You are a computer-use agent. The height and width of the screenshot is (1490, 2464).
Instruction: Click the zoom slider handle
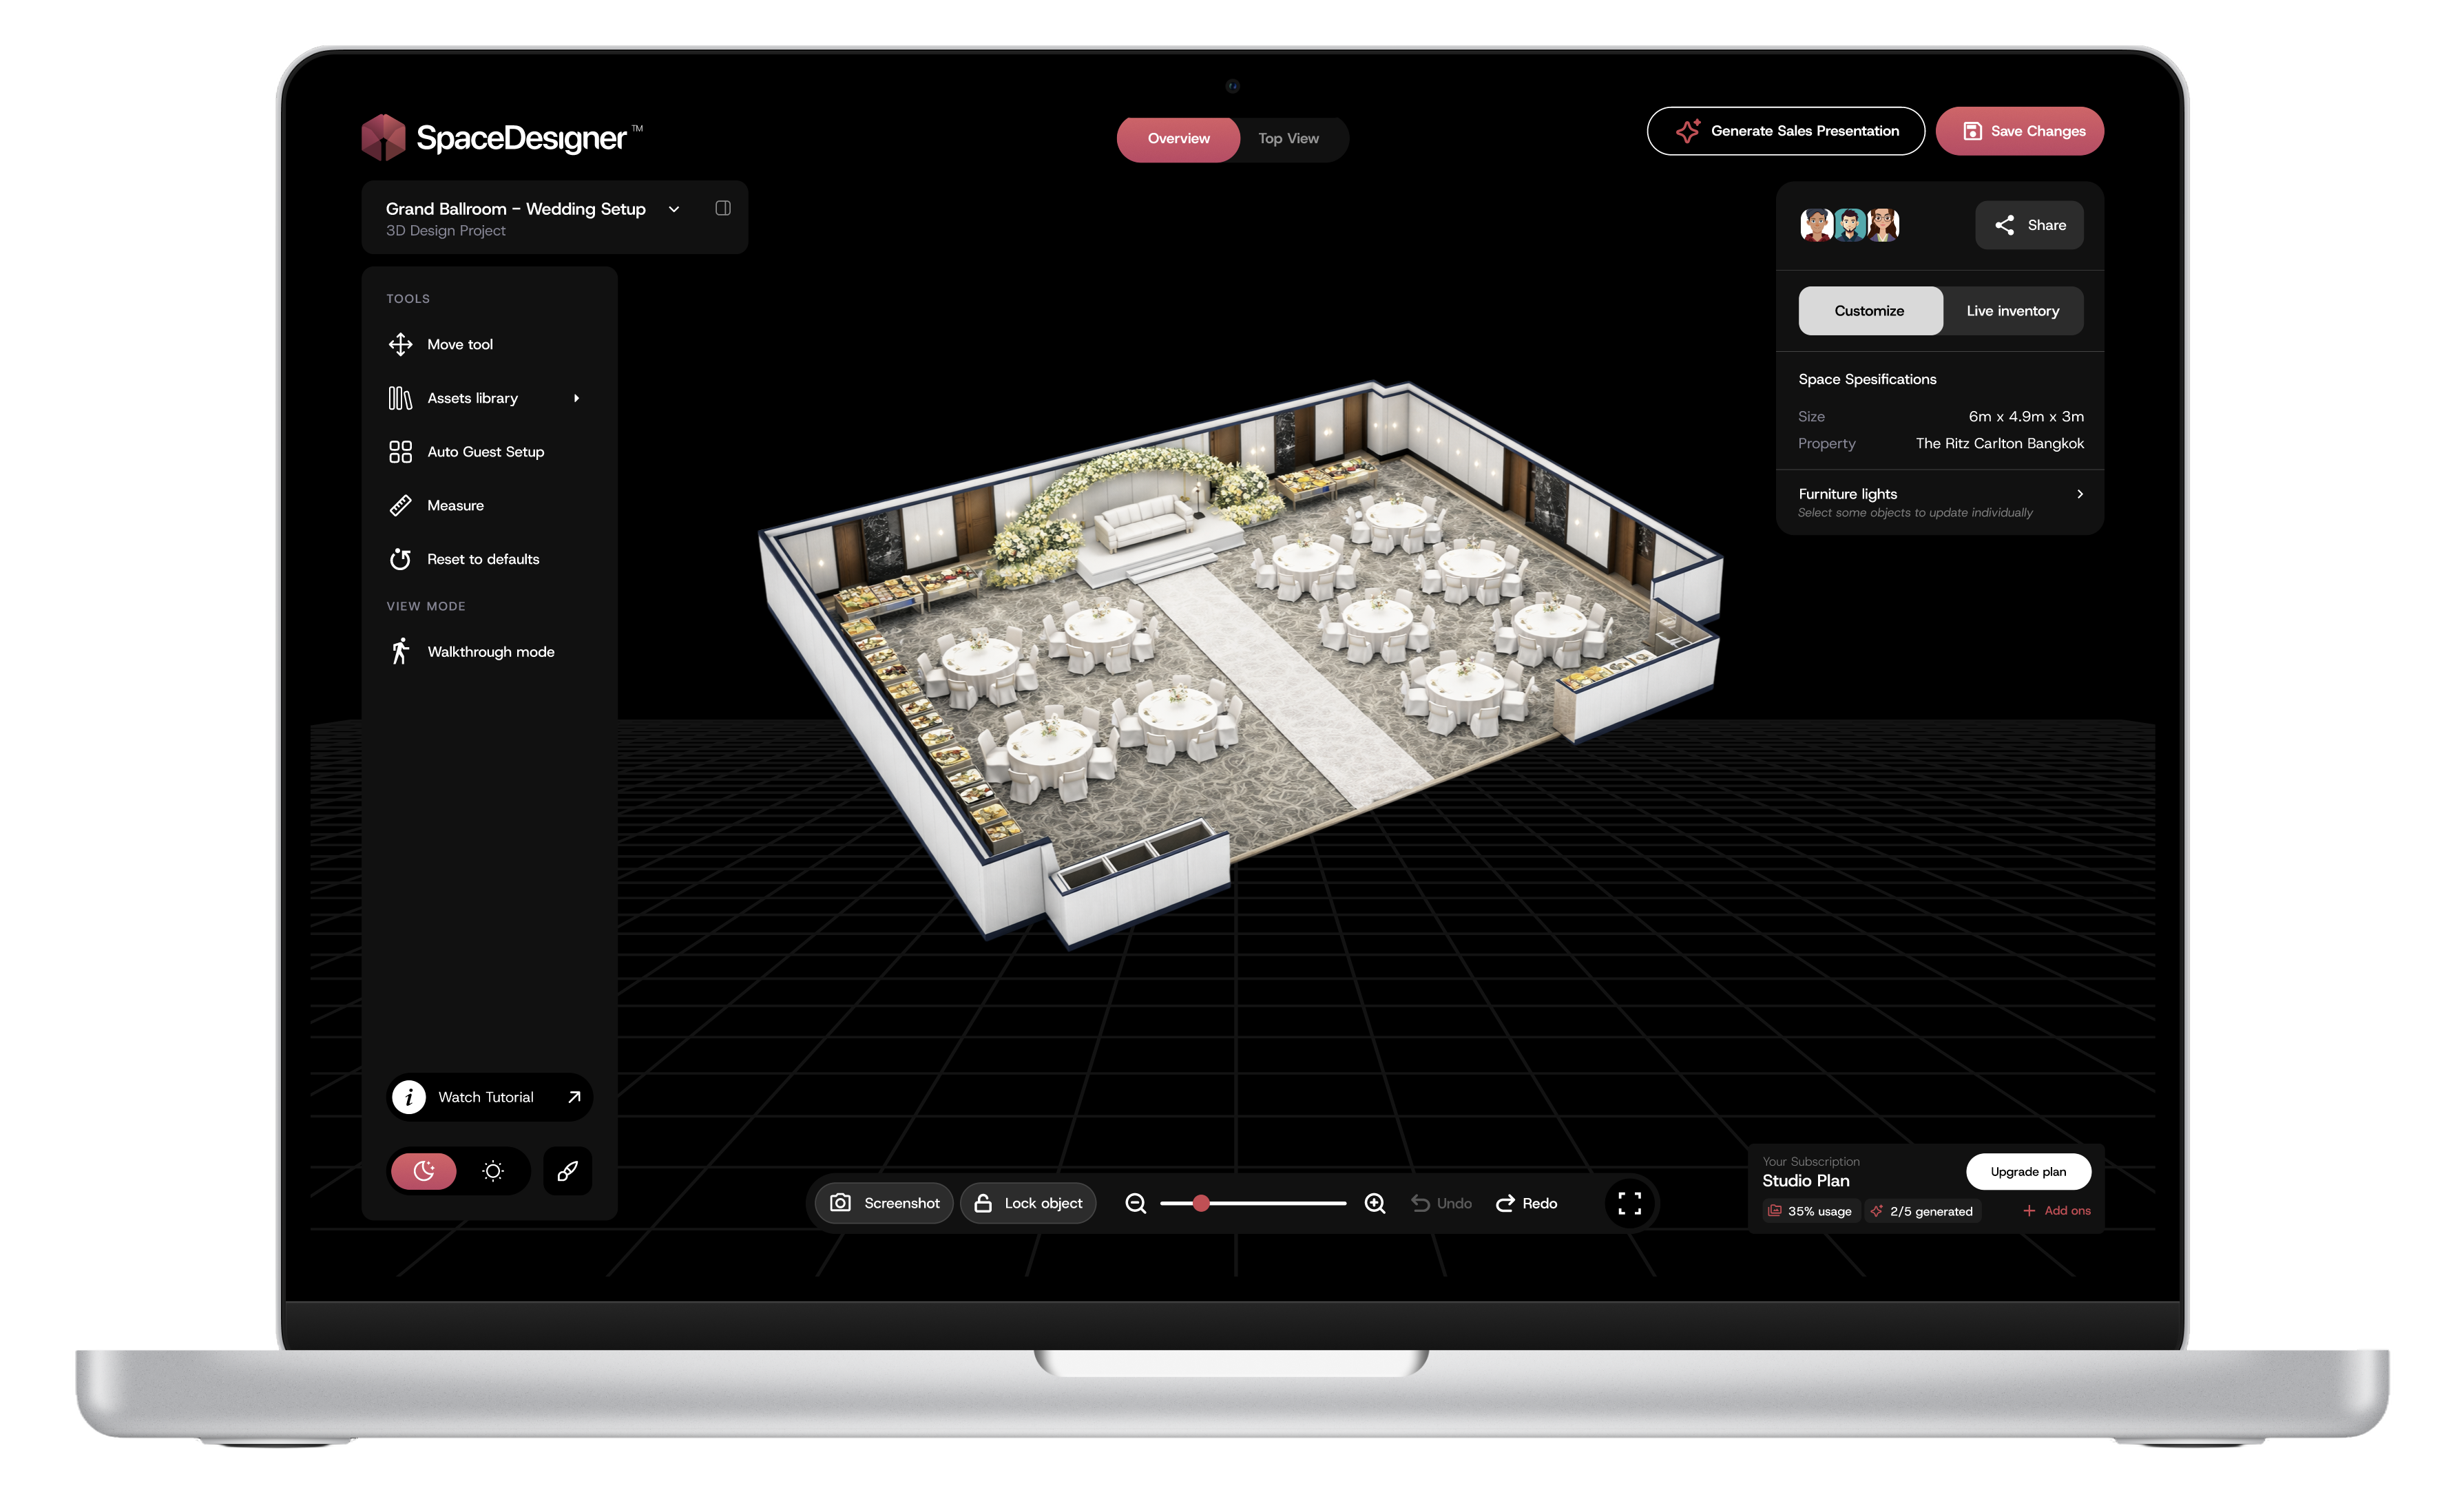tap(1201, 1203)
